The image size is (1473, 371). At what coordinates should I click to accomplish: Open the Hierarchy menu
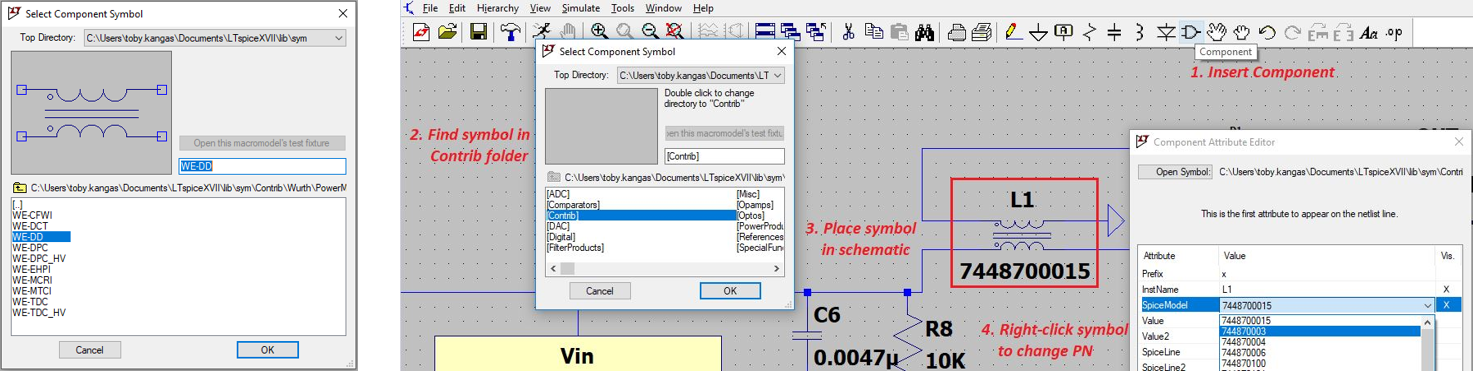[x=497, y=8]
